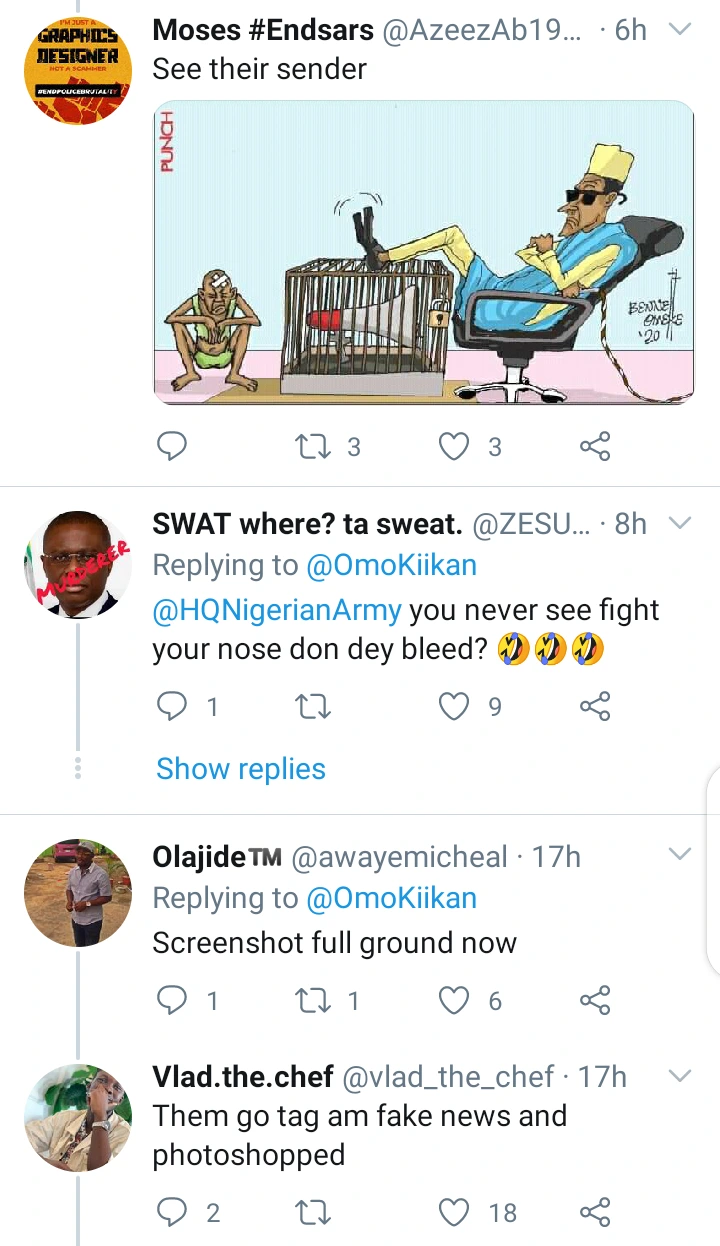Reply to Vlad.the.chef's tweet

point(173,1213)
